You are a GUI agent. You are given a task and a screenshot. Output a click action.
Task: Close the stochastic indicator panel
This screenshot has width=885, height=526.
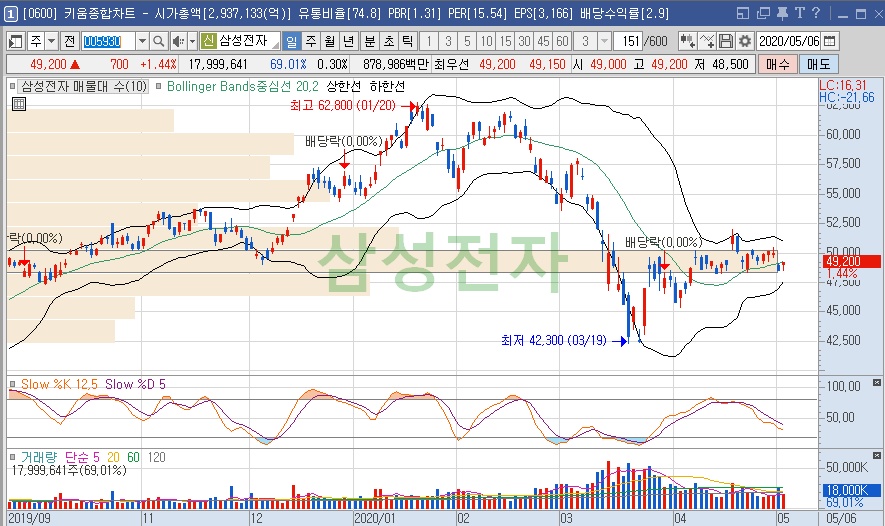click(x=877, y=383)
